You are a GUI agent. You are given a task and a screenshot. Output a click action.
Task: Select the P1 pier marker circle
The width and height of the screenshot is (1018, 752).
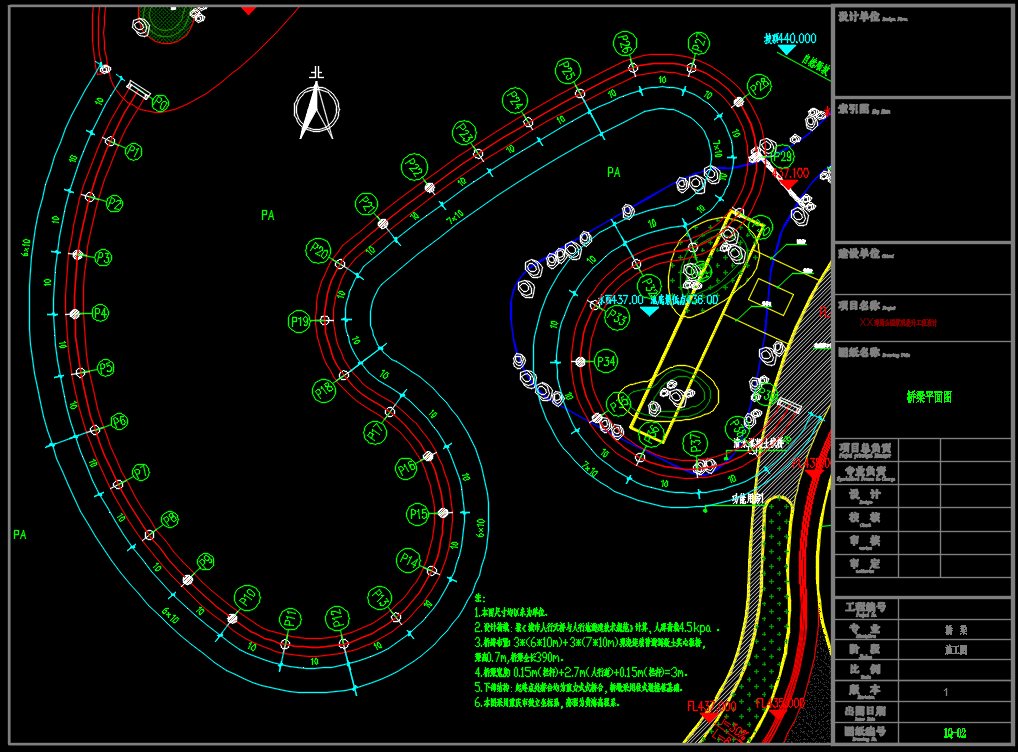pyautogui.click(x=133, y=151)
